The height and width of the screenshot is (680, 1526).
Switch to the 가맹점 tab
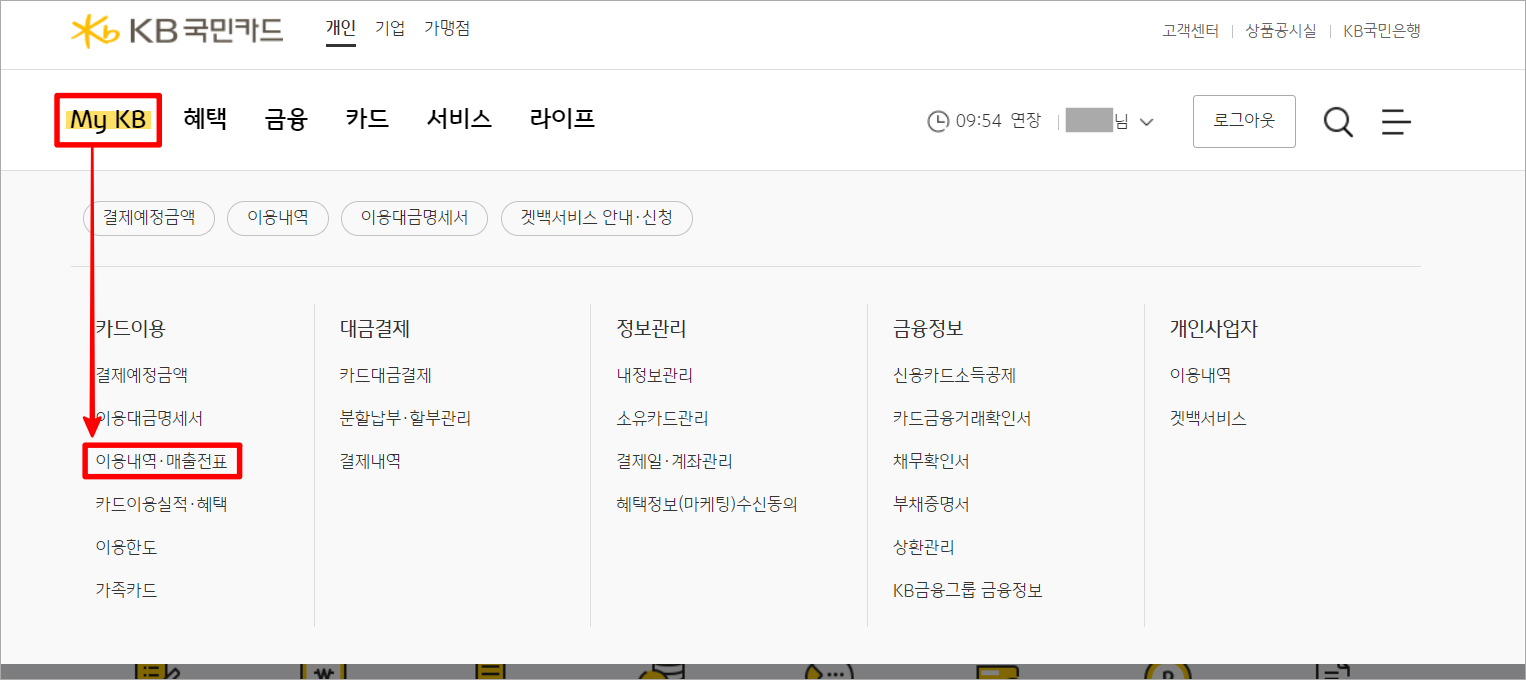(x=447, y=28)
